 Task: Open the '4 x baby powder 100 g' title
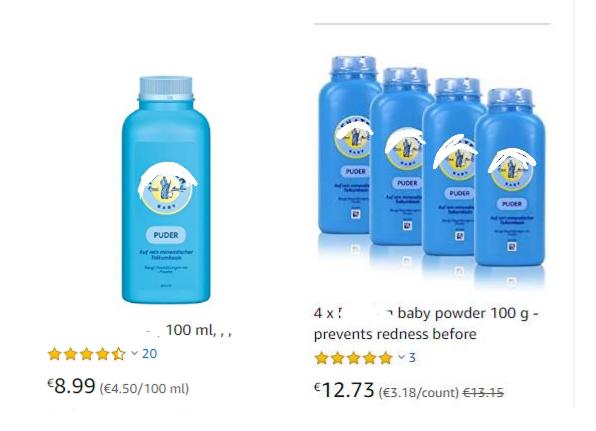click(x=426, y=314)
